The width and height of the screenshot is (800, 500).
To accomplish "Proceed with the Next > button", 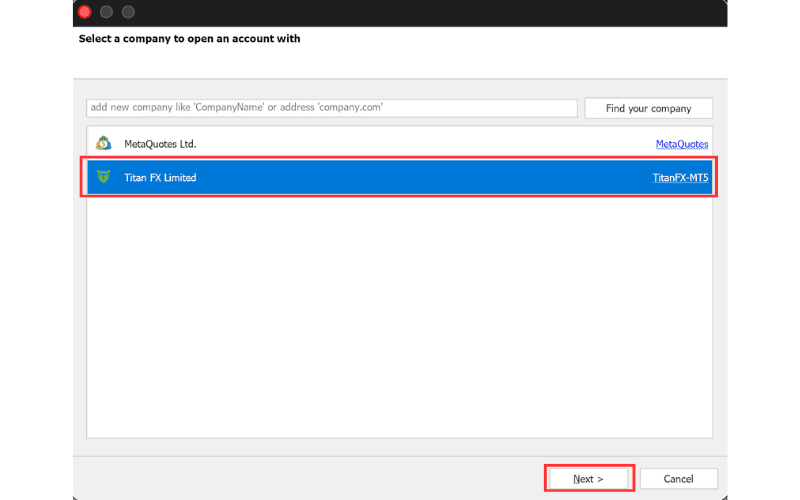I will pyautogui.click(x=588, y=479).
